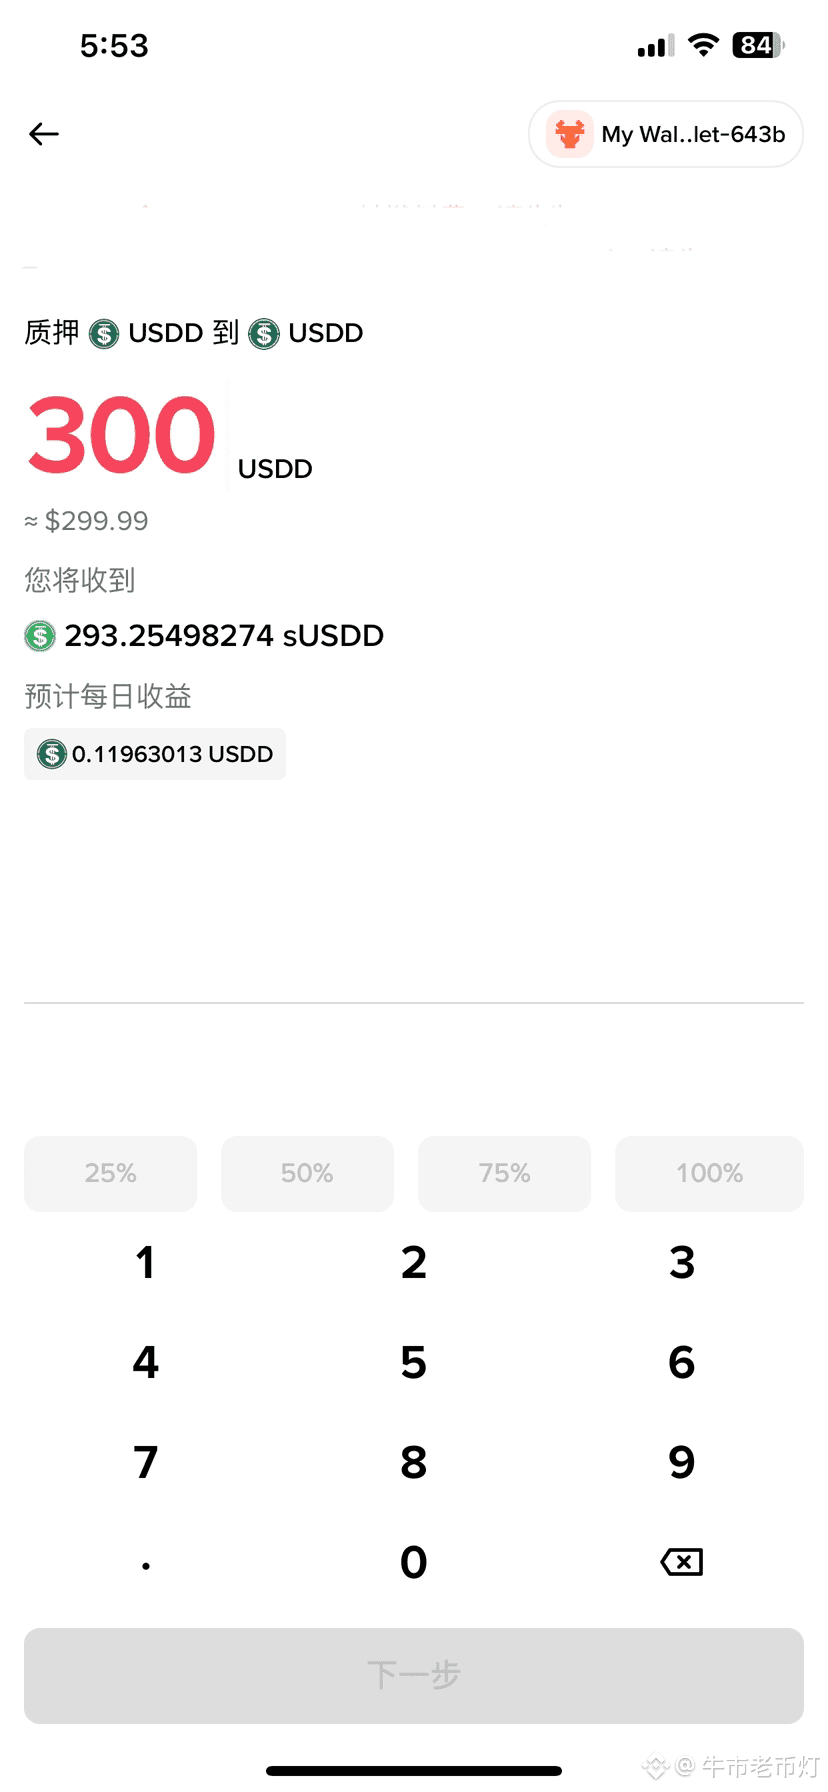
Task: Select the 25% amount shortcut
Action: point(111,1173)
